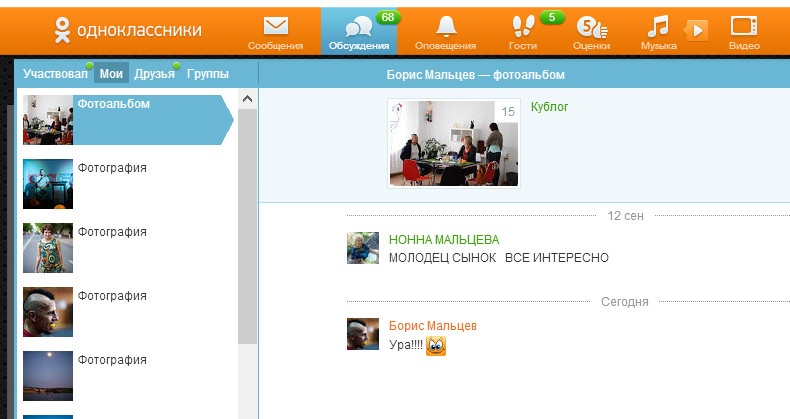Open Гости footprints icon
Screen dimensions: 790x419
coord(523,26)
